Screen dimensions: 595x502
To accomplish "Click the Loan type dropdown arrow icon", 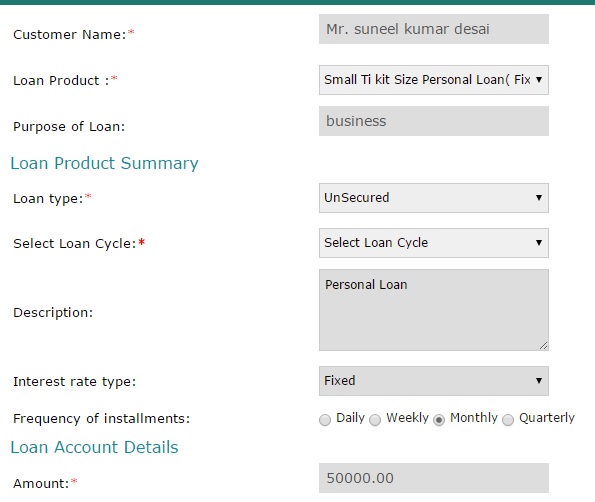I will click(x=539, y=198).
